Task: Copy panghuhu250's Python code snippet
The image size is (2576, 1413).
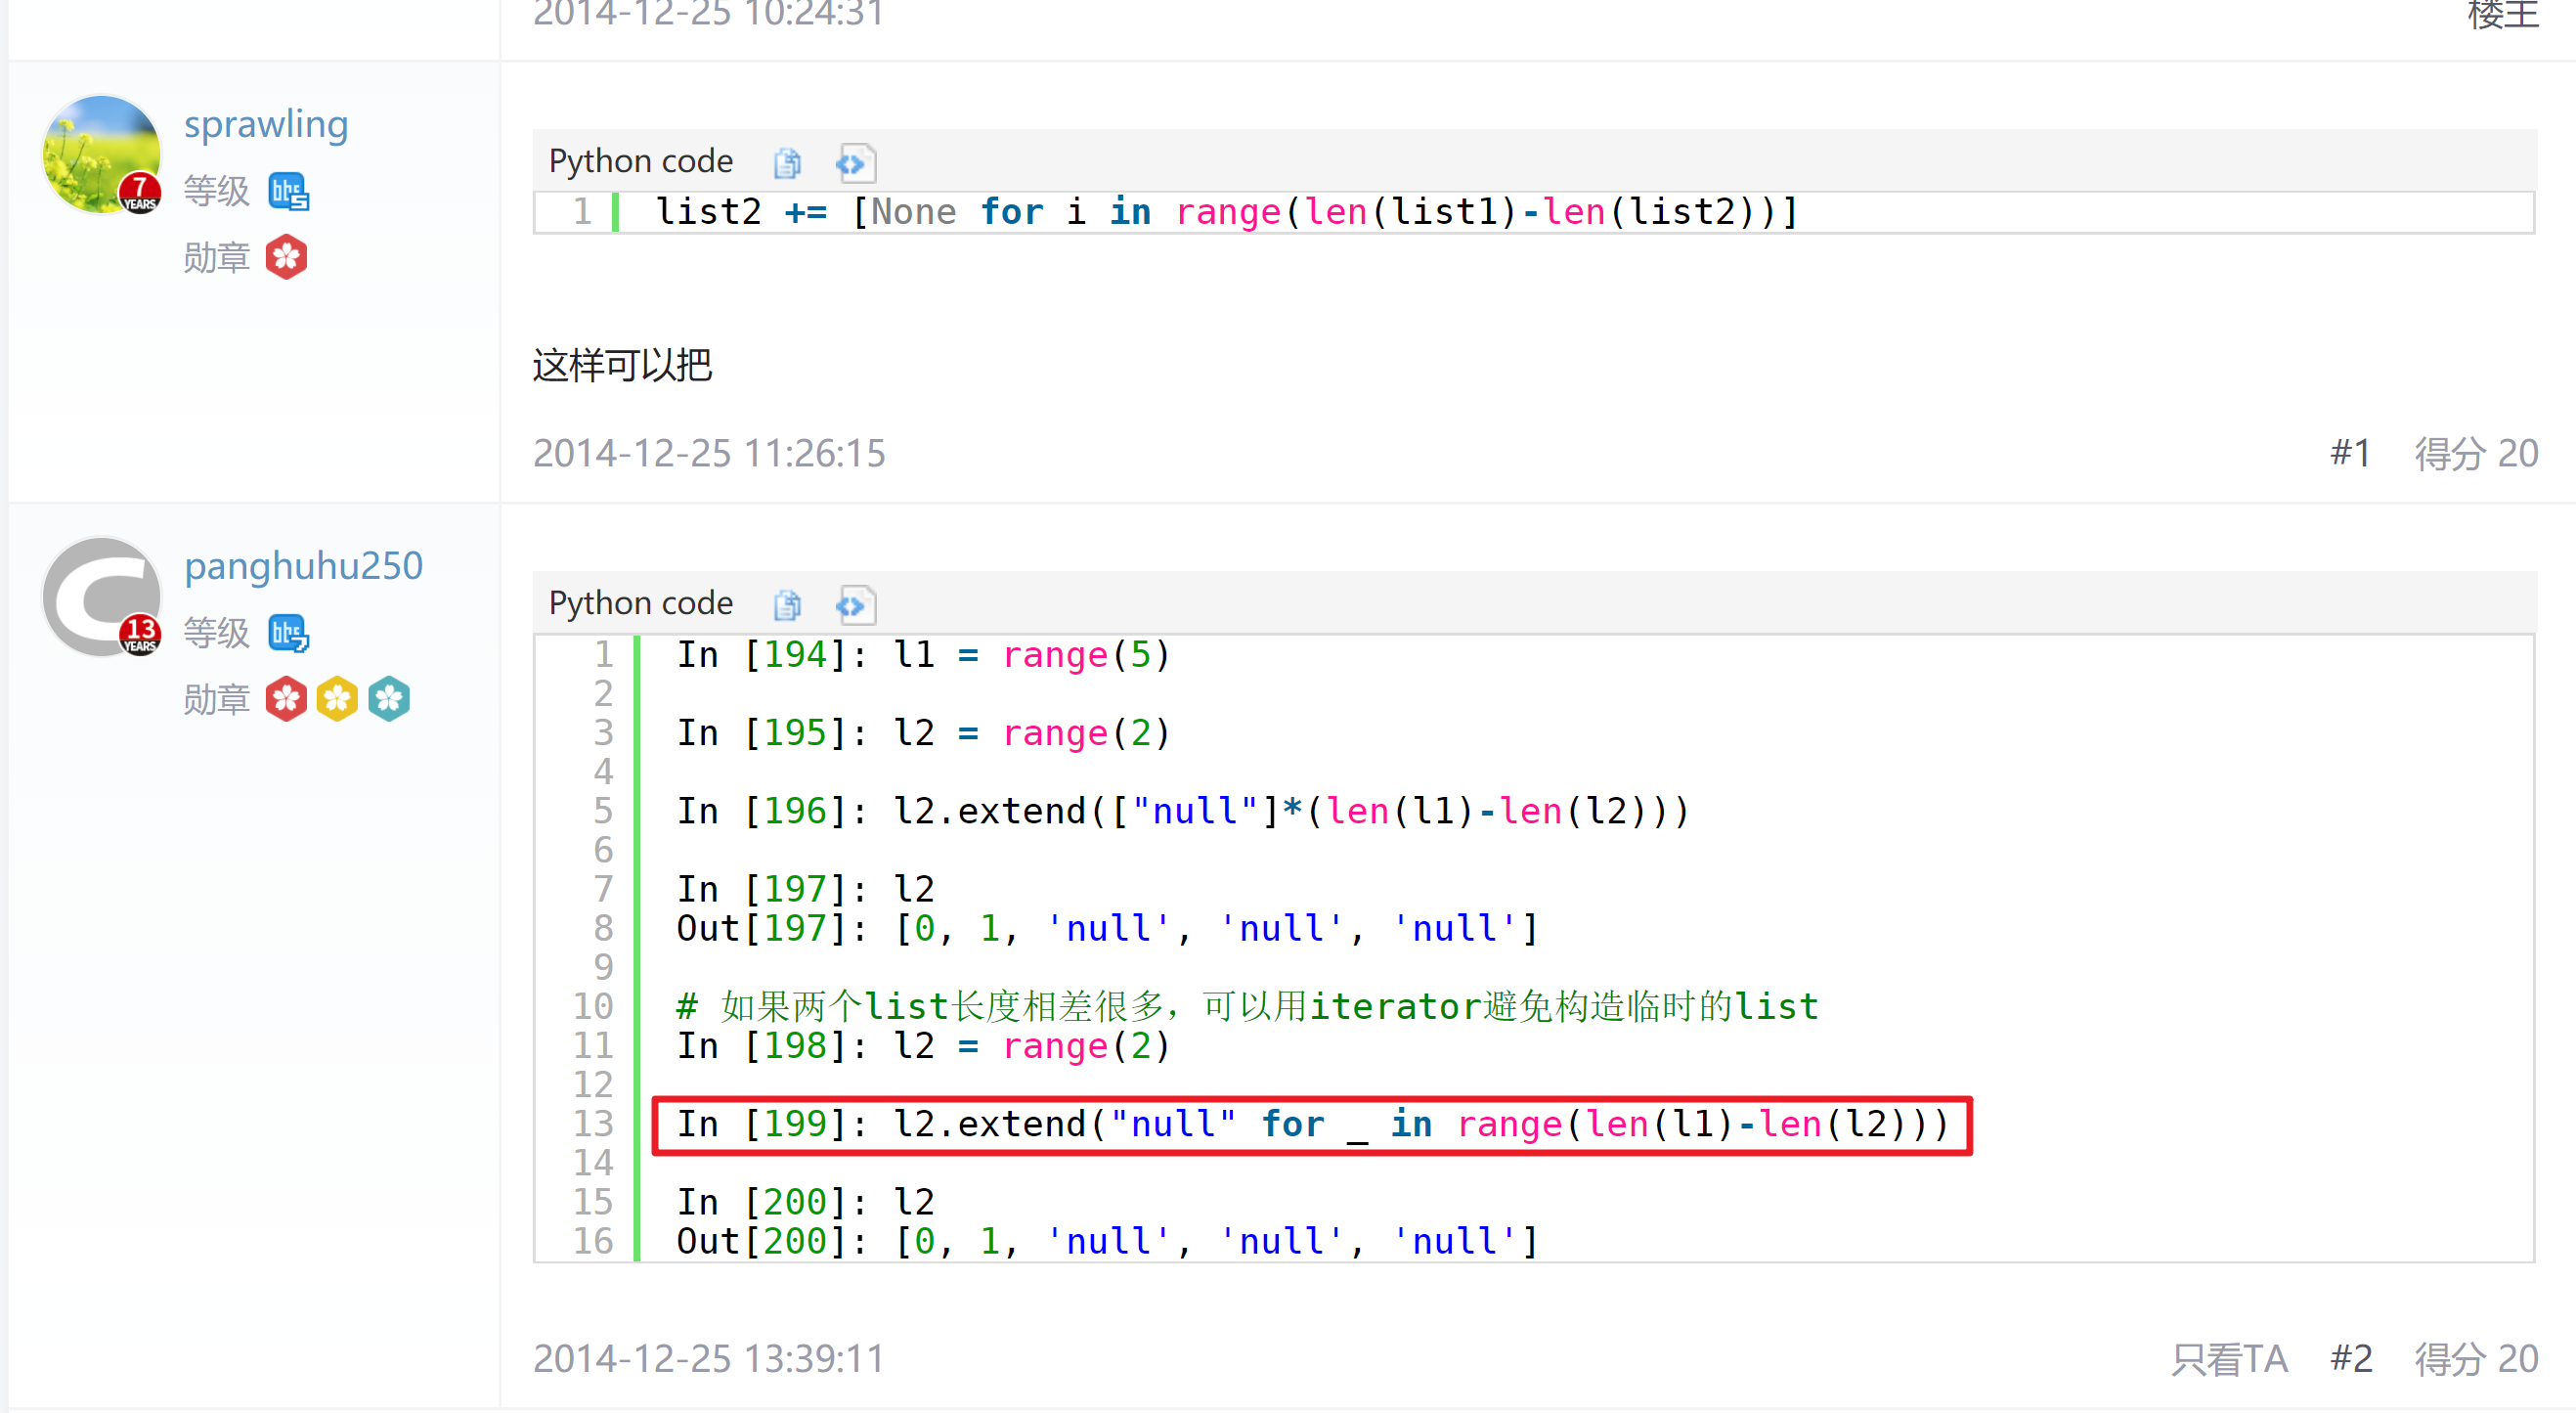Action: [x=787, y=605]
